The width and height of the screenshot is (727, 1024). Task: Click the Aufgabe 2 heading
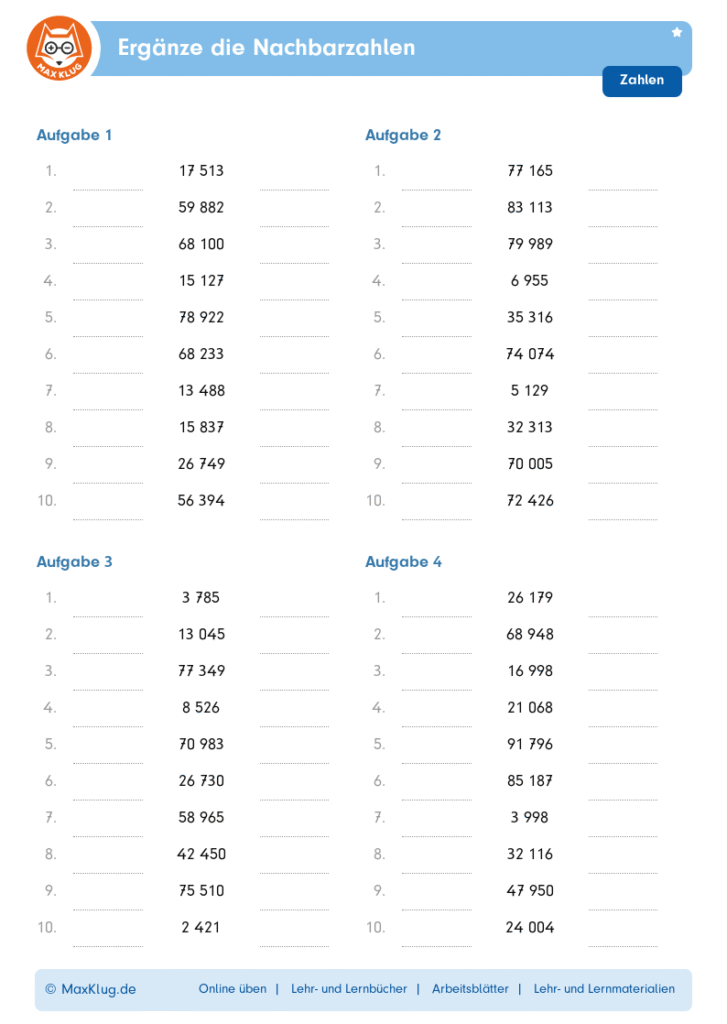point(403,135)
